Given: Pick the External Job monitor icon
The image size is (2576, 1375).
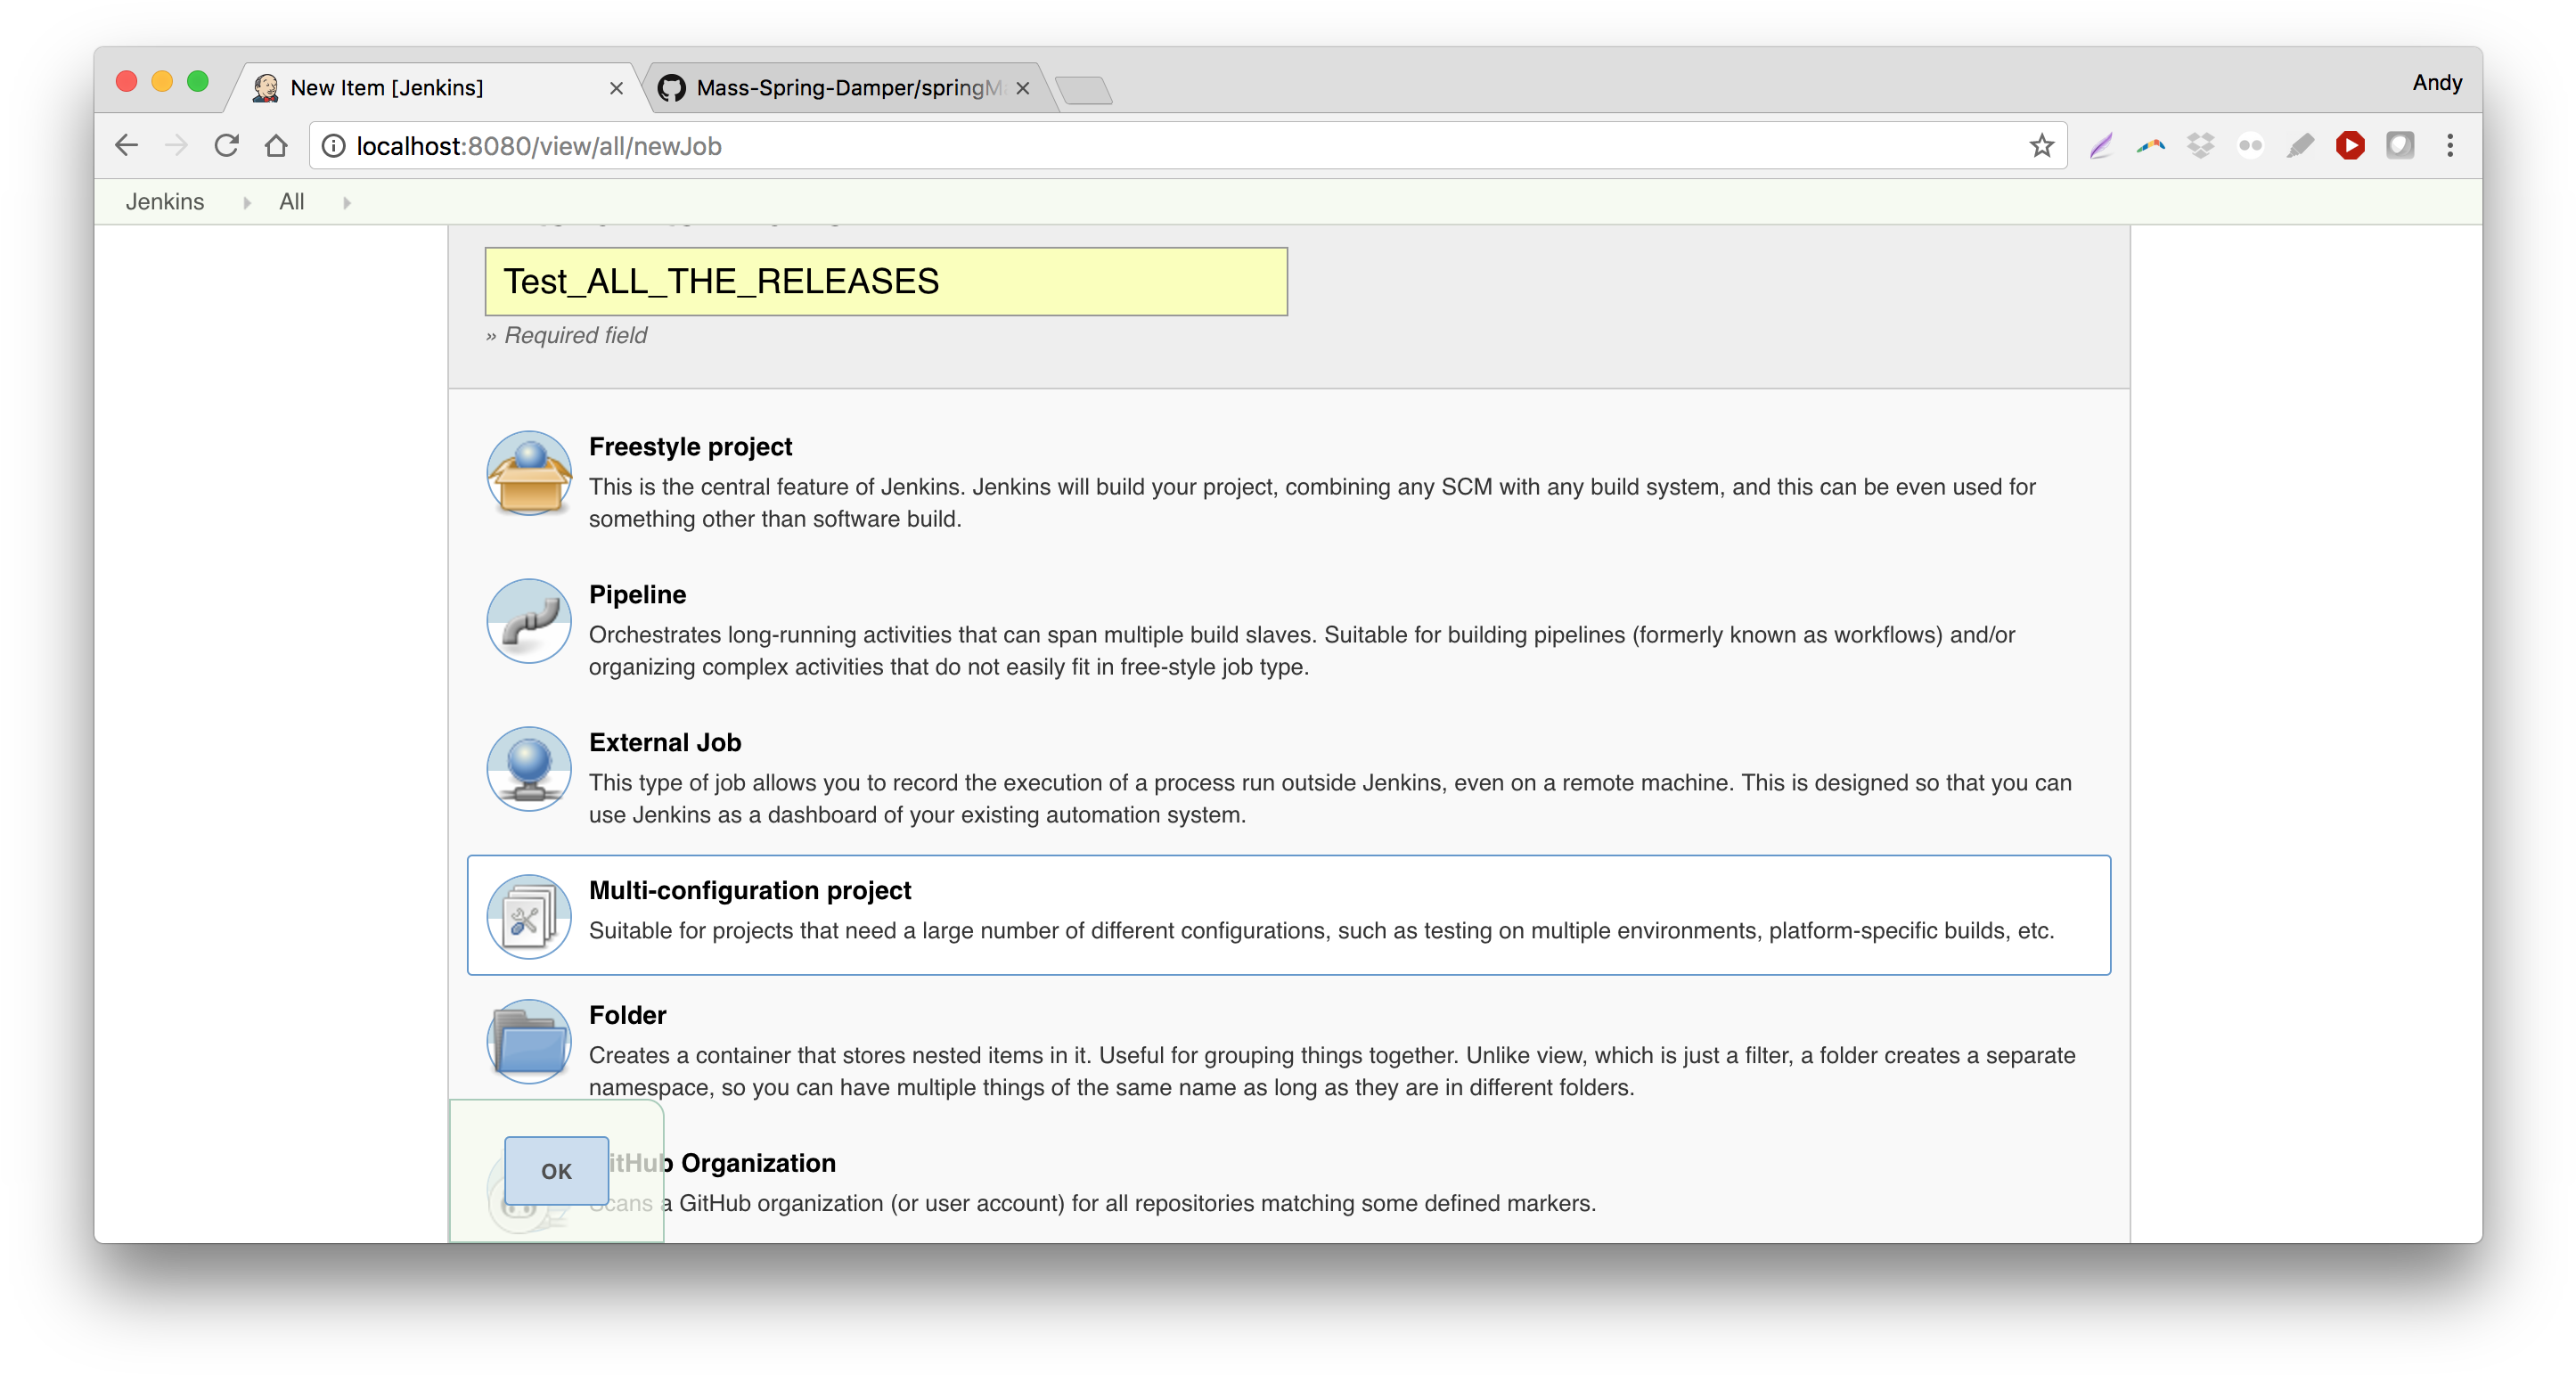Looking at the screenshot, I should [529, 769].
